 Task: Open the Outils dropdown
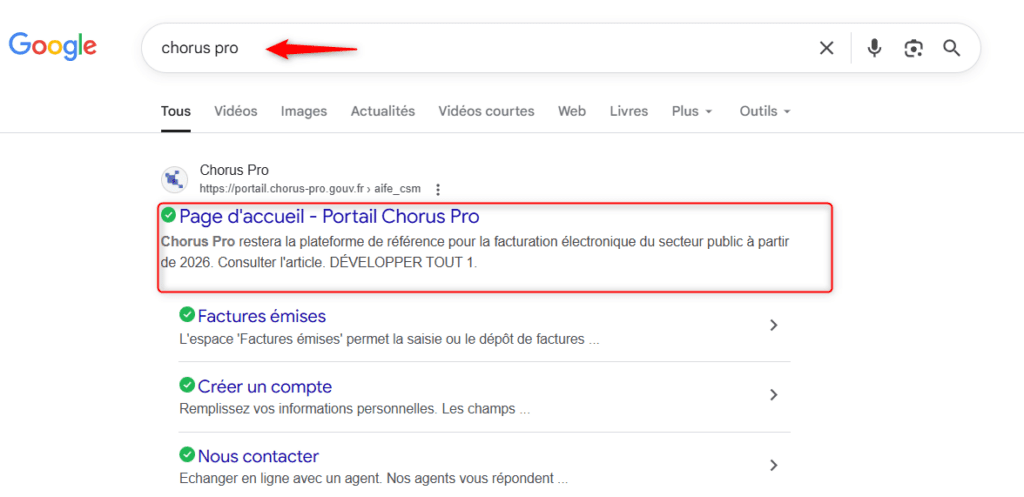(765, 112)
